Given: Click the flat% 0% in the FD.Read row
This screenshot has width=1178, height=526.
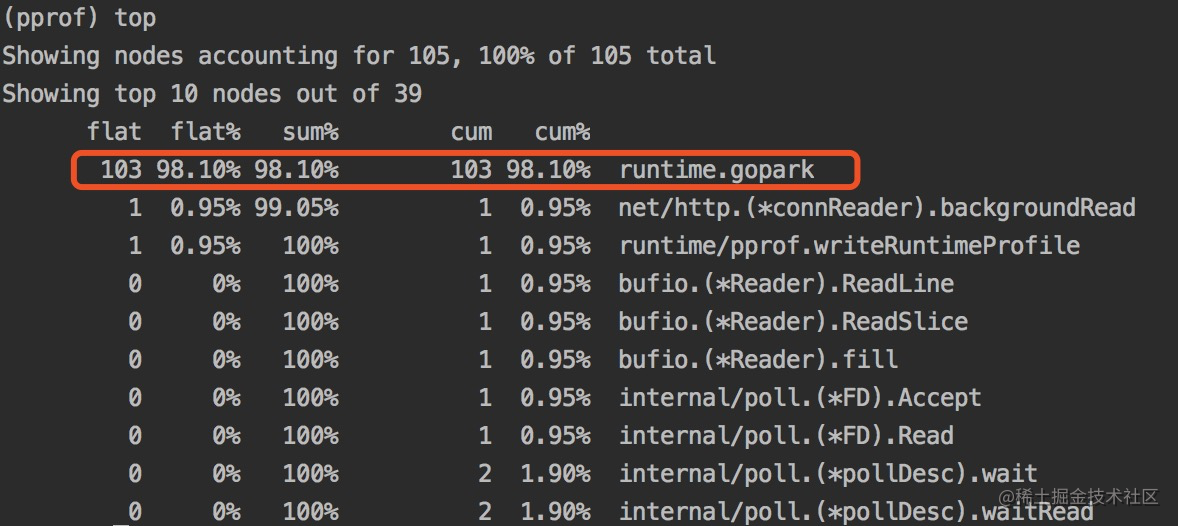Looking at the screenshot, I should (x=227, y=435).
